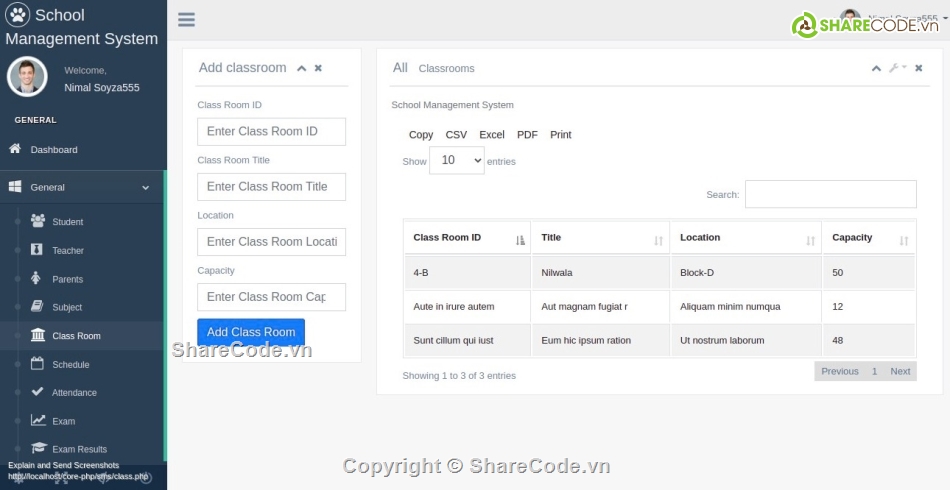Click wrench settings icon in All Classrooms panel
The image size is (950, 490).
pos(895,68)
